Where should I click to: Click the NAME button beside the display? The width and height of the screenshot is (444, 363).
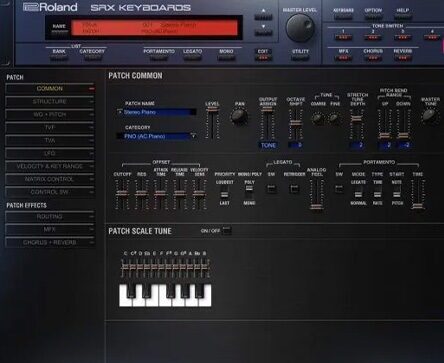(x=59, y=32)
